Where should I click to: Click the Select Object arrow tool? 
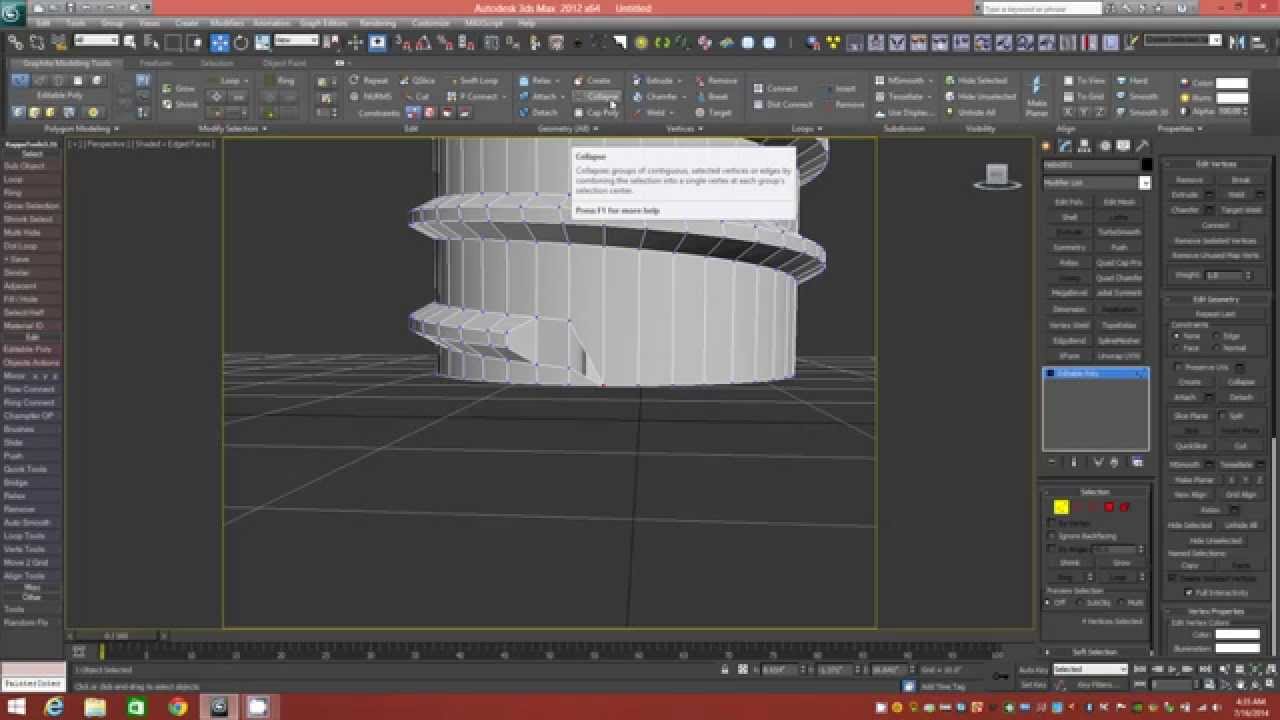(x=132, y=42)
